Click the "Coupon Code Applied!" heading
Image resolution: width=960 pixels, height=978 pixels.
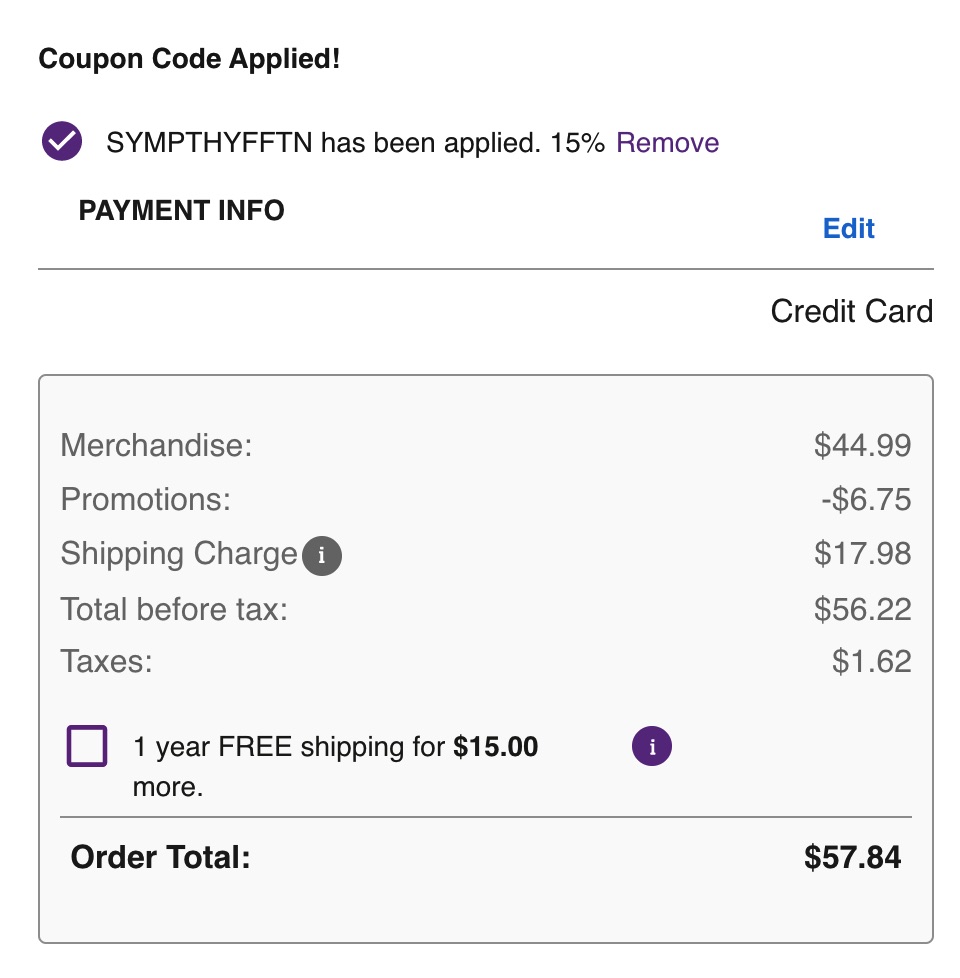[189, 59]
